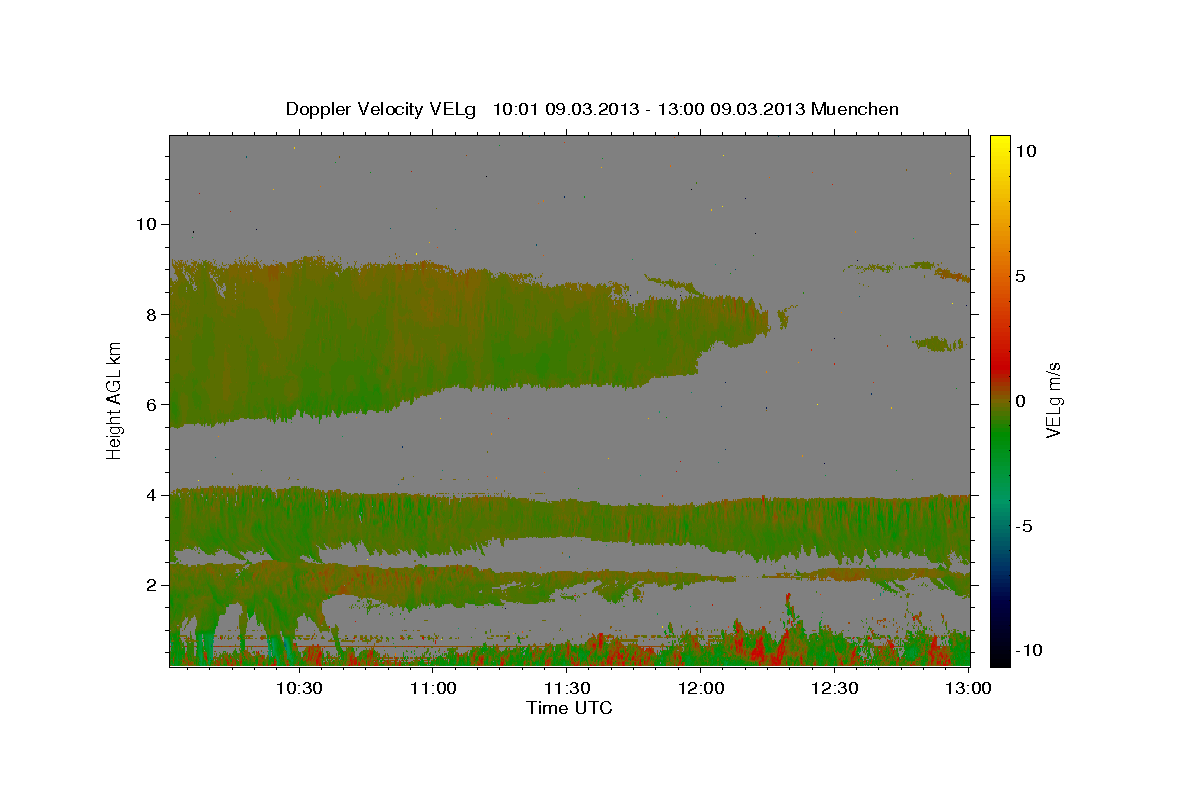1200x800 pixels.
Task: Click the height tick label 4
Action: click(x=149, y=494)
